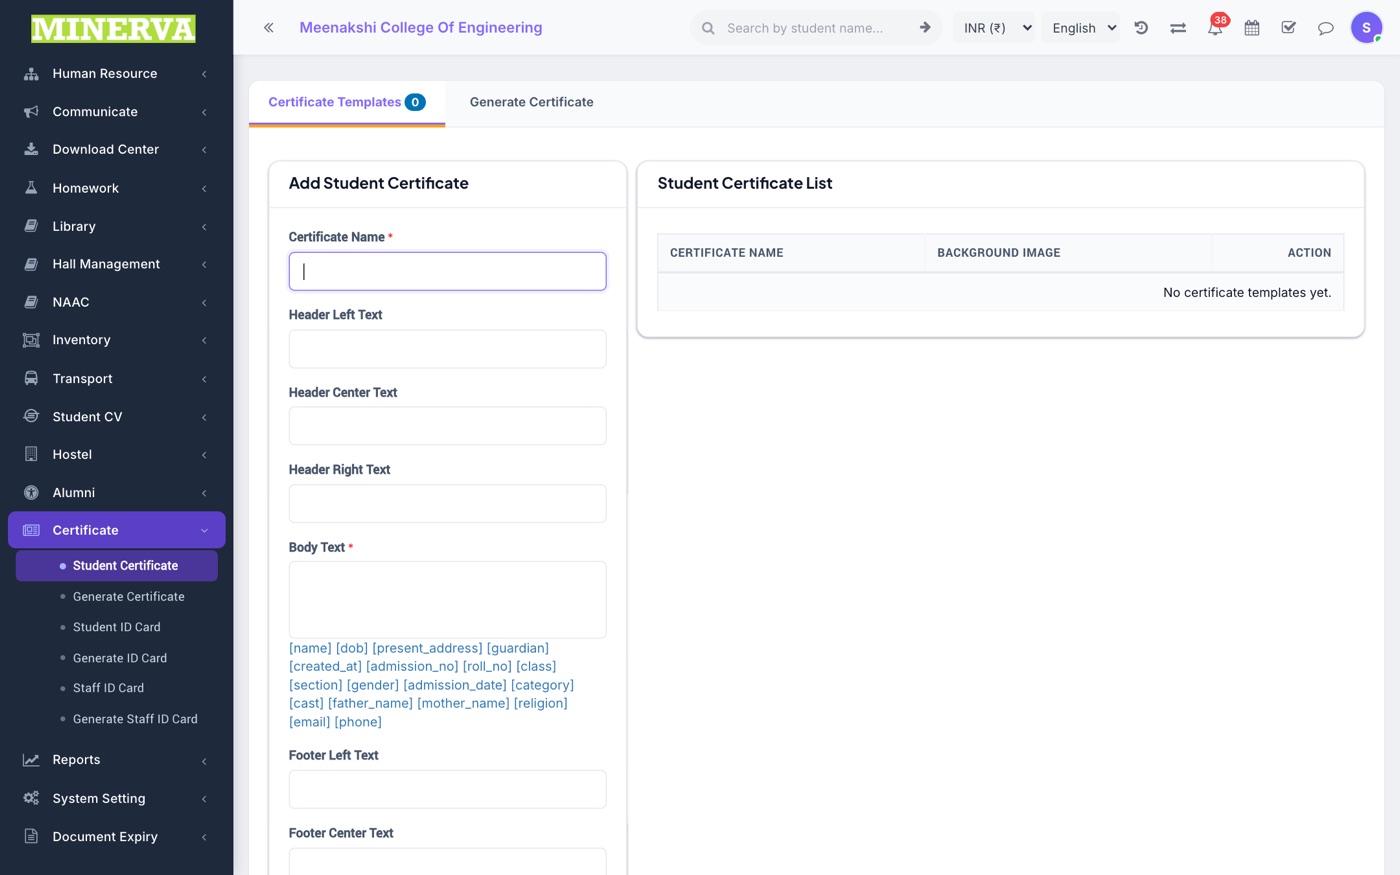This screenshot has height=875, width=1400.
Task: Open notifications bell with 38 badge
Action: click(x=1216, y=26)
